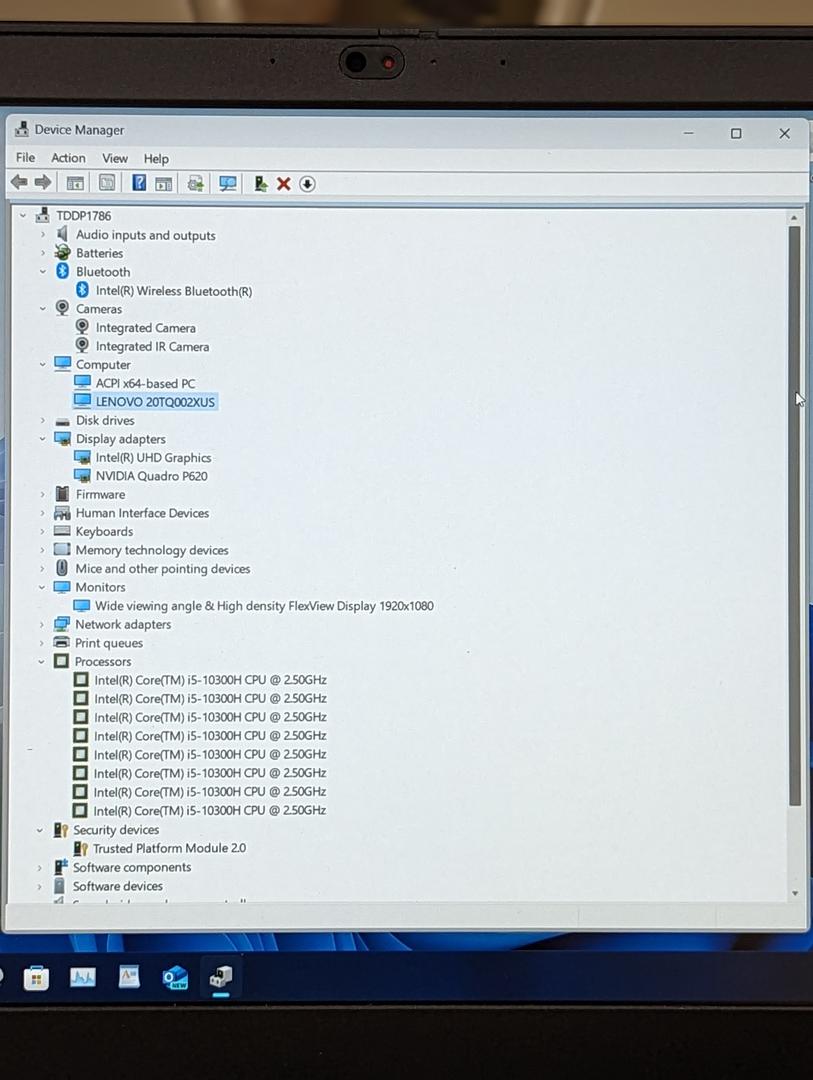The image size is (813, 1080).
Task: Select the Integrated Camera device
Action: 145,328
